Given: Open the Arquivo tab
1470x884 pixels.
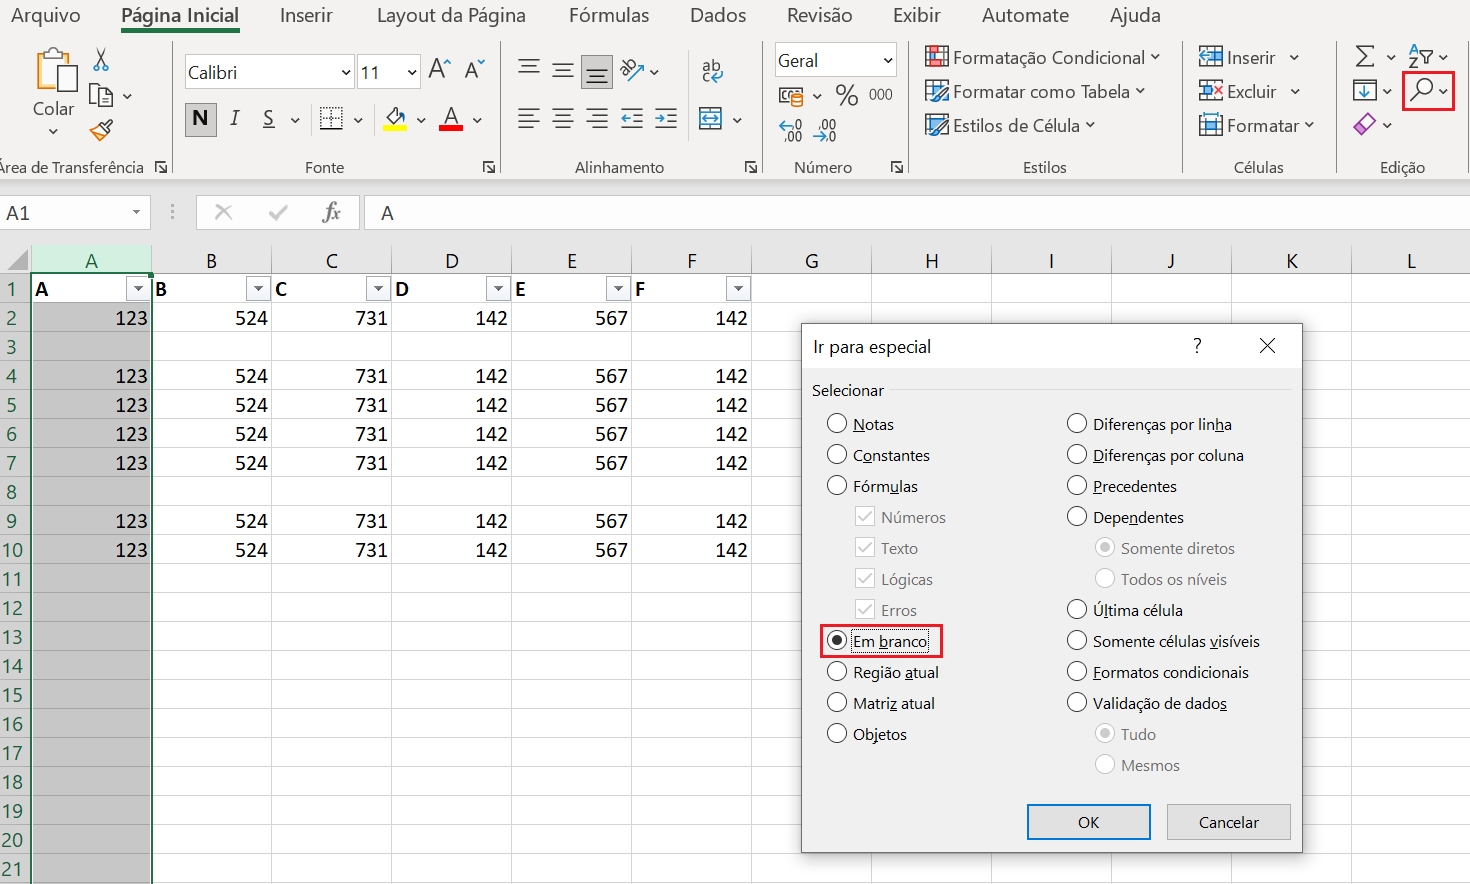Looking at the screenshot, I should point(45,15).
